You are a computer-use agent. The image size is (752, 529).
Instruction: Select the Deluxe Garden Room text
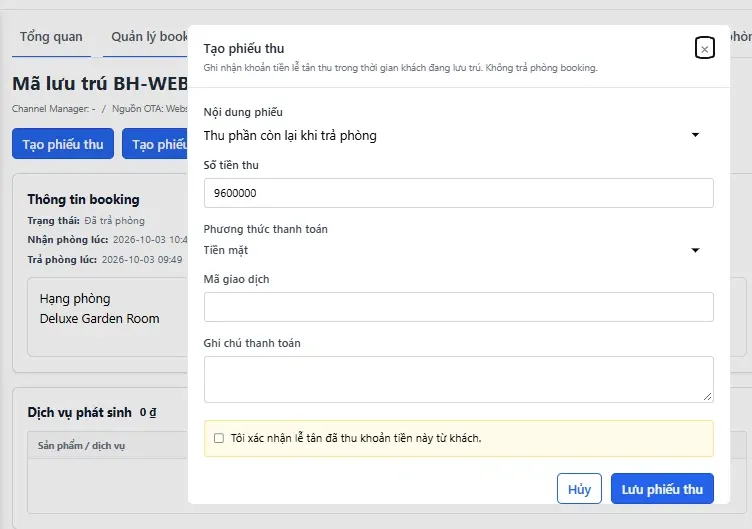point(99,318)
